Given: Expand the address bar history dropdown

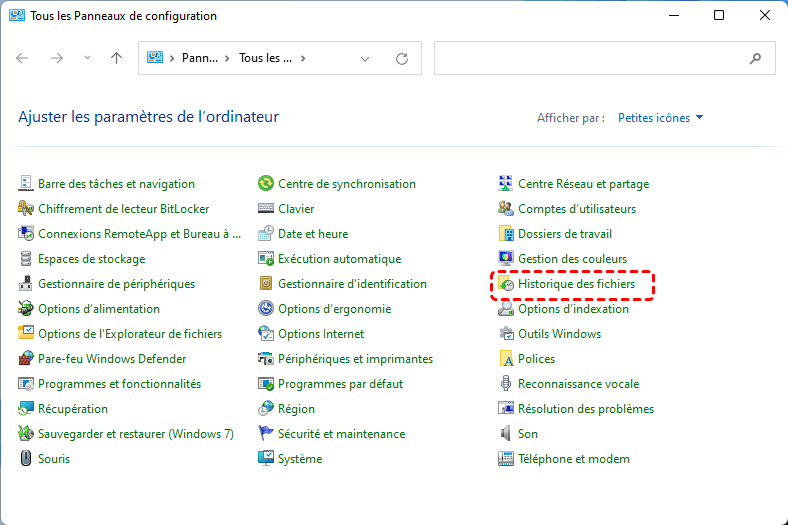Looking at the screenshot, I should 365,59.
